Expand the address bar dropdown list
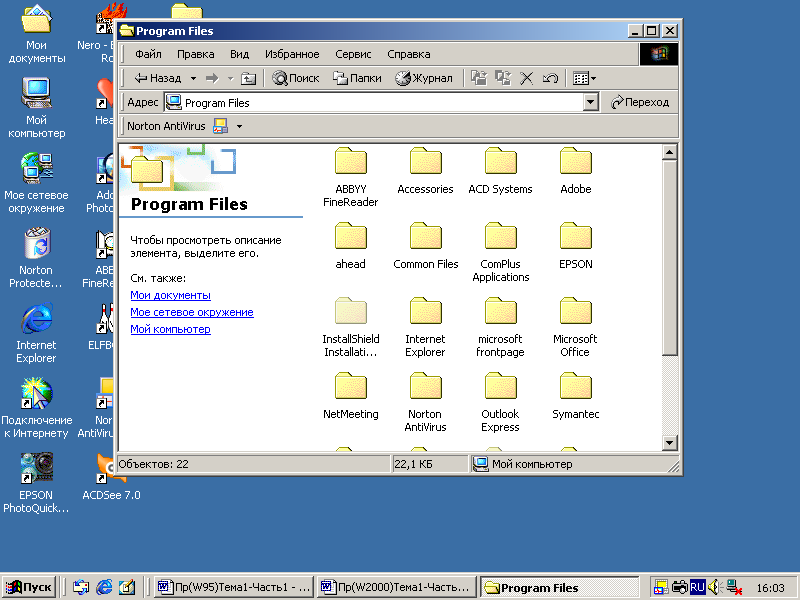Screen dimensions: 800x600 pyautogui.click(x=590, y=102)
